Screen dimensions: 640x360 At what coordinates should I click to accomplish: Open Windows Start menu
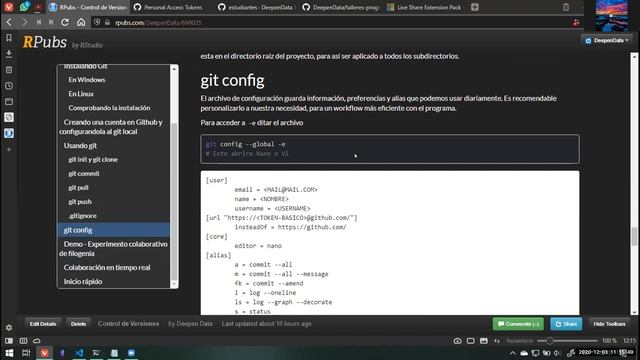[x=9, y=353]
